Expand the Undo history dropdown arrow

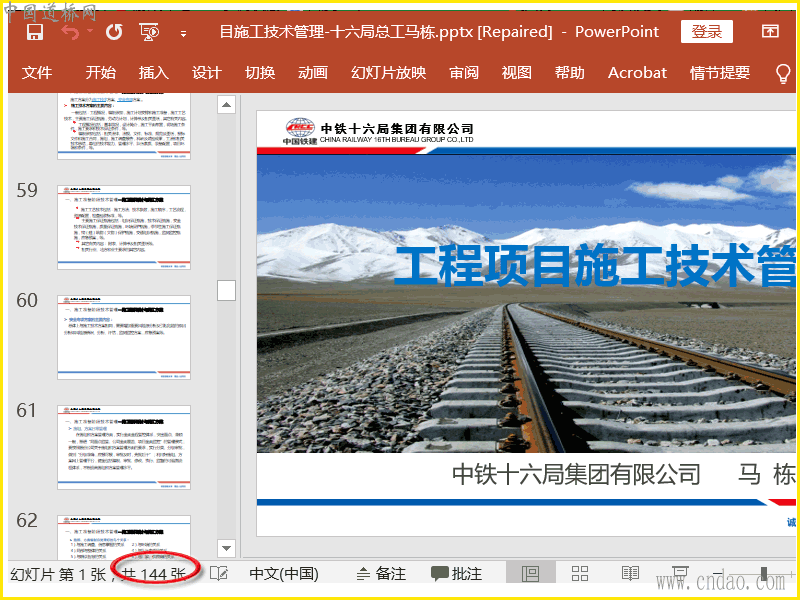pos(90,31)
